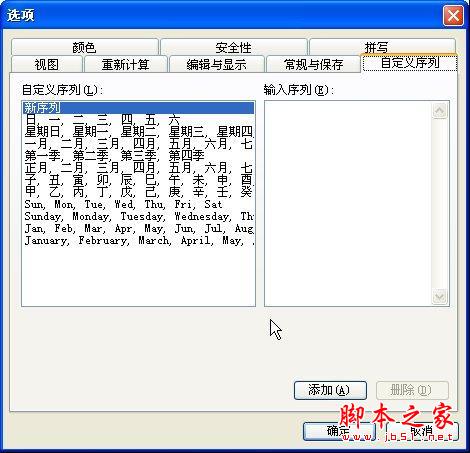
Task: Select the 子, 丑, 寅, 卯 sequence row
Action: [138, 180]
